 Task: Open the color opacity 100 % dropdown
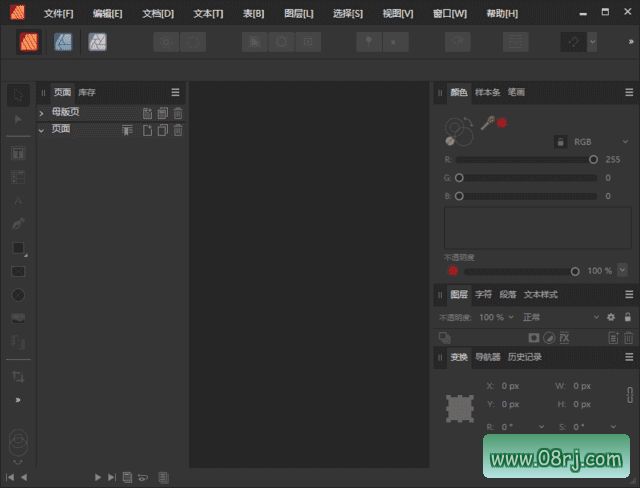(622, 270)
